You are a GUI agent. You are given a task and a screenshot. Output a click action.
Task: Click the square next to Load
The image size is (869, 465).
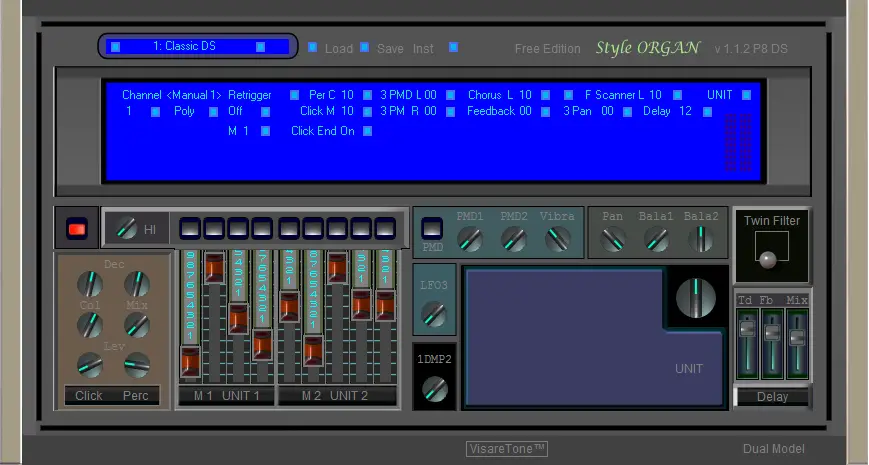313,47
